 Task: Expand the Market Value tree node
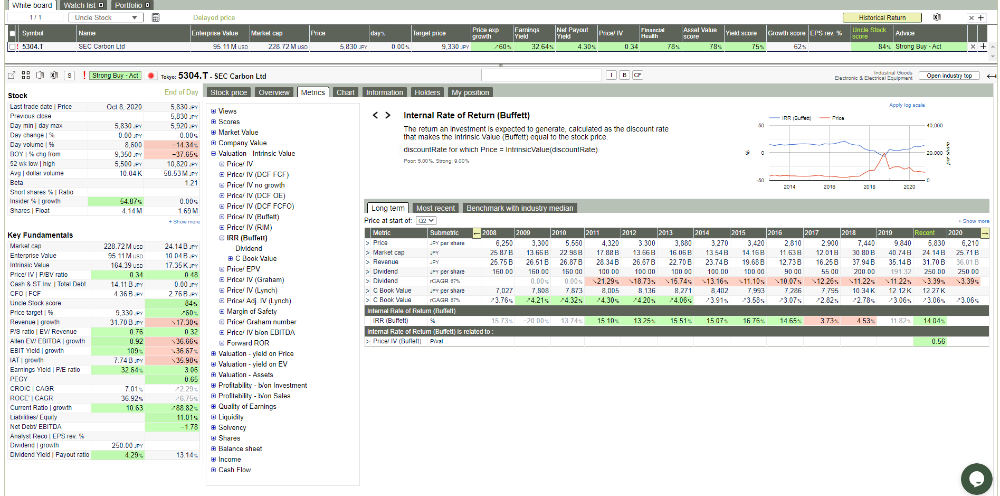click(214, 132)
